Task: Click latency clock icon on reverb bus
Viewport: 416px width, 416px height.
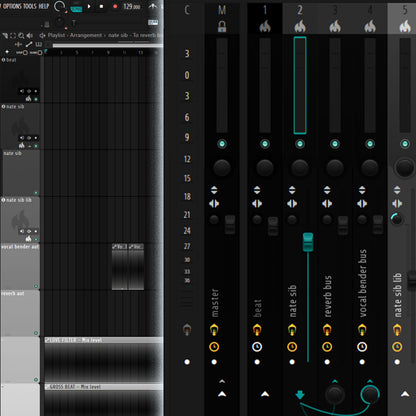Action: pyautogui.click(x=327, y=347)
